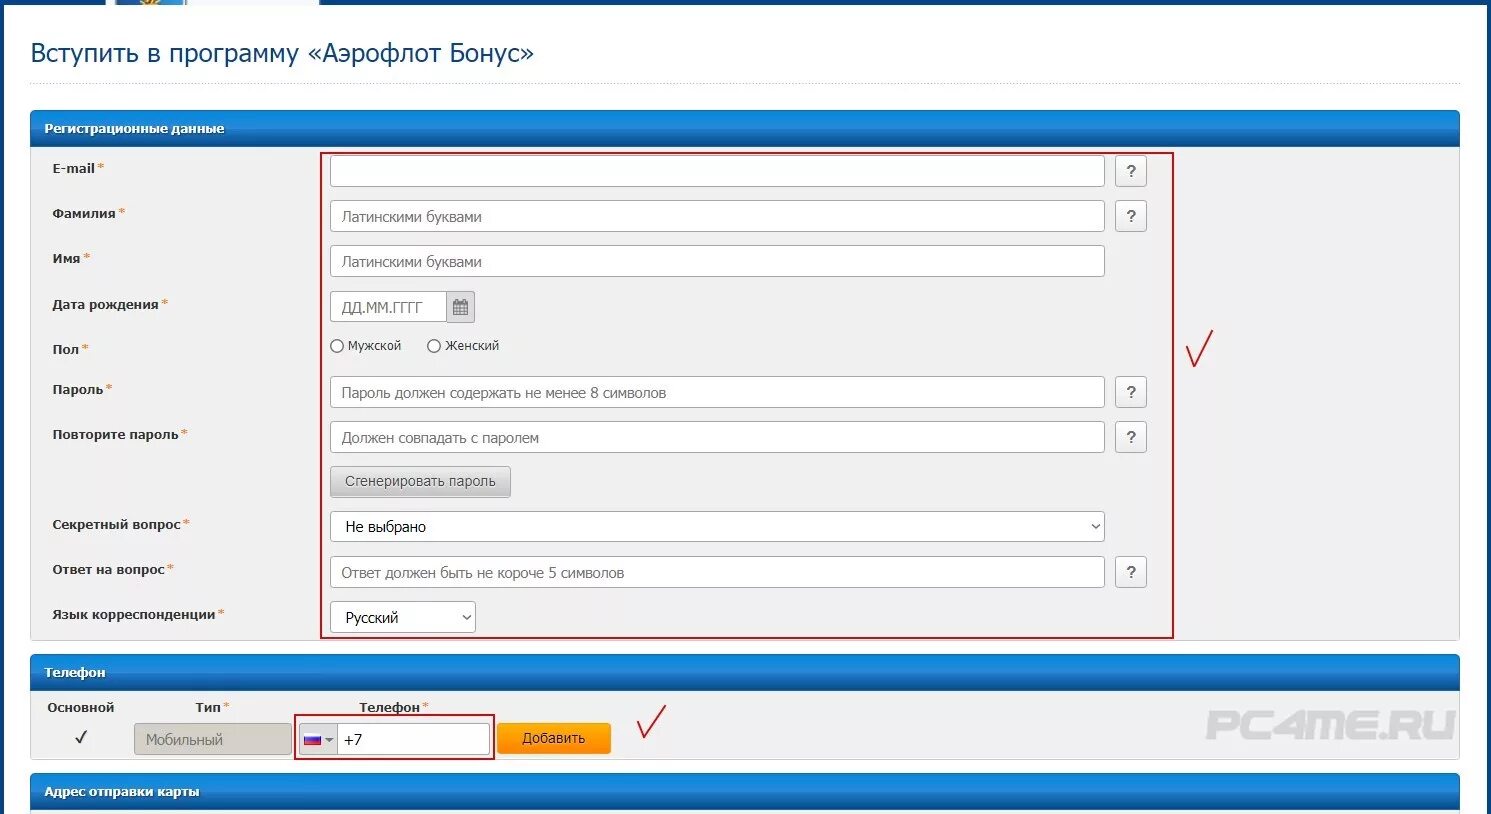
Task: Click the phone number +7 field
Action: [x=414, y=740]
